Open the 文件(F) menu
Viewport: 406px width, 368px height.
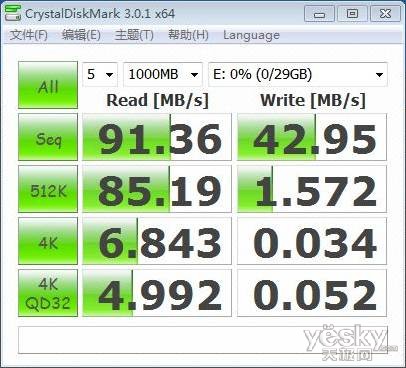coord(29,35)
